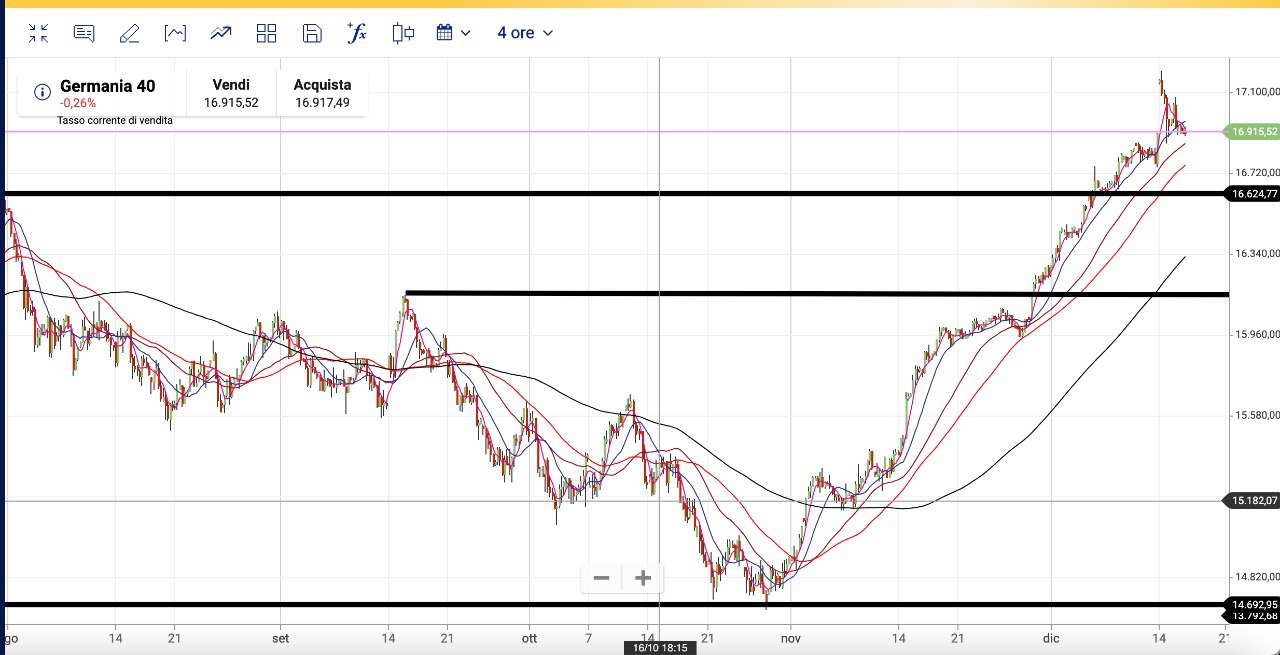
Task: Zoom out chart with minus button
Action: (x=601, y=578)
